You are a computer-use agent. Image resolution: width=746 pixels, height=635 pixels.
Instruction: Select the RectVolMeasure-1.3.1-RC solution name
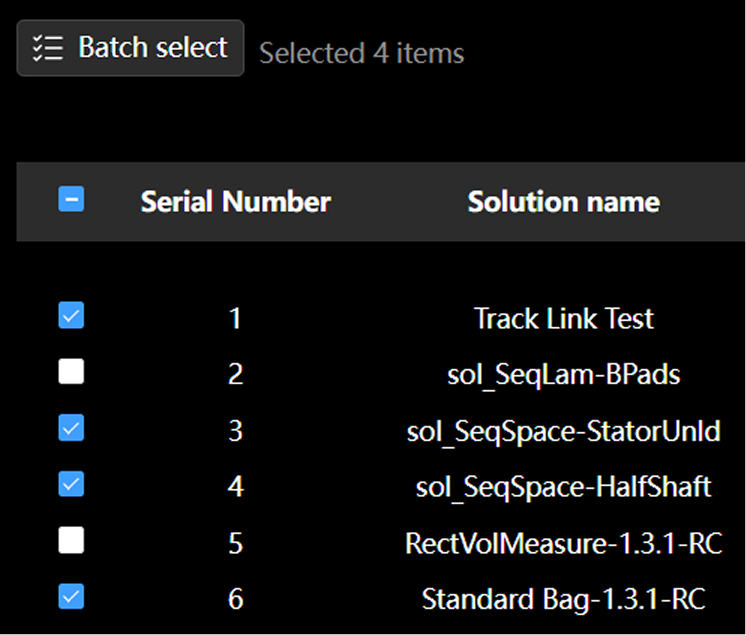point(563,544)
